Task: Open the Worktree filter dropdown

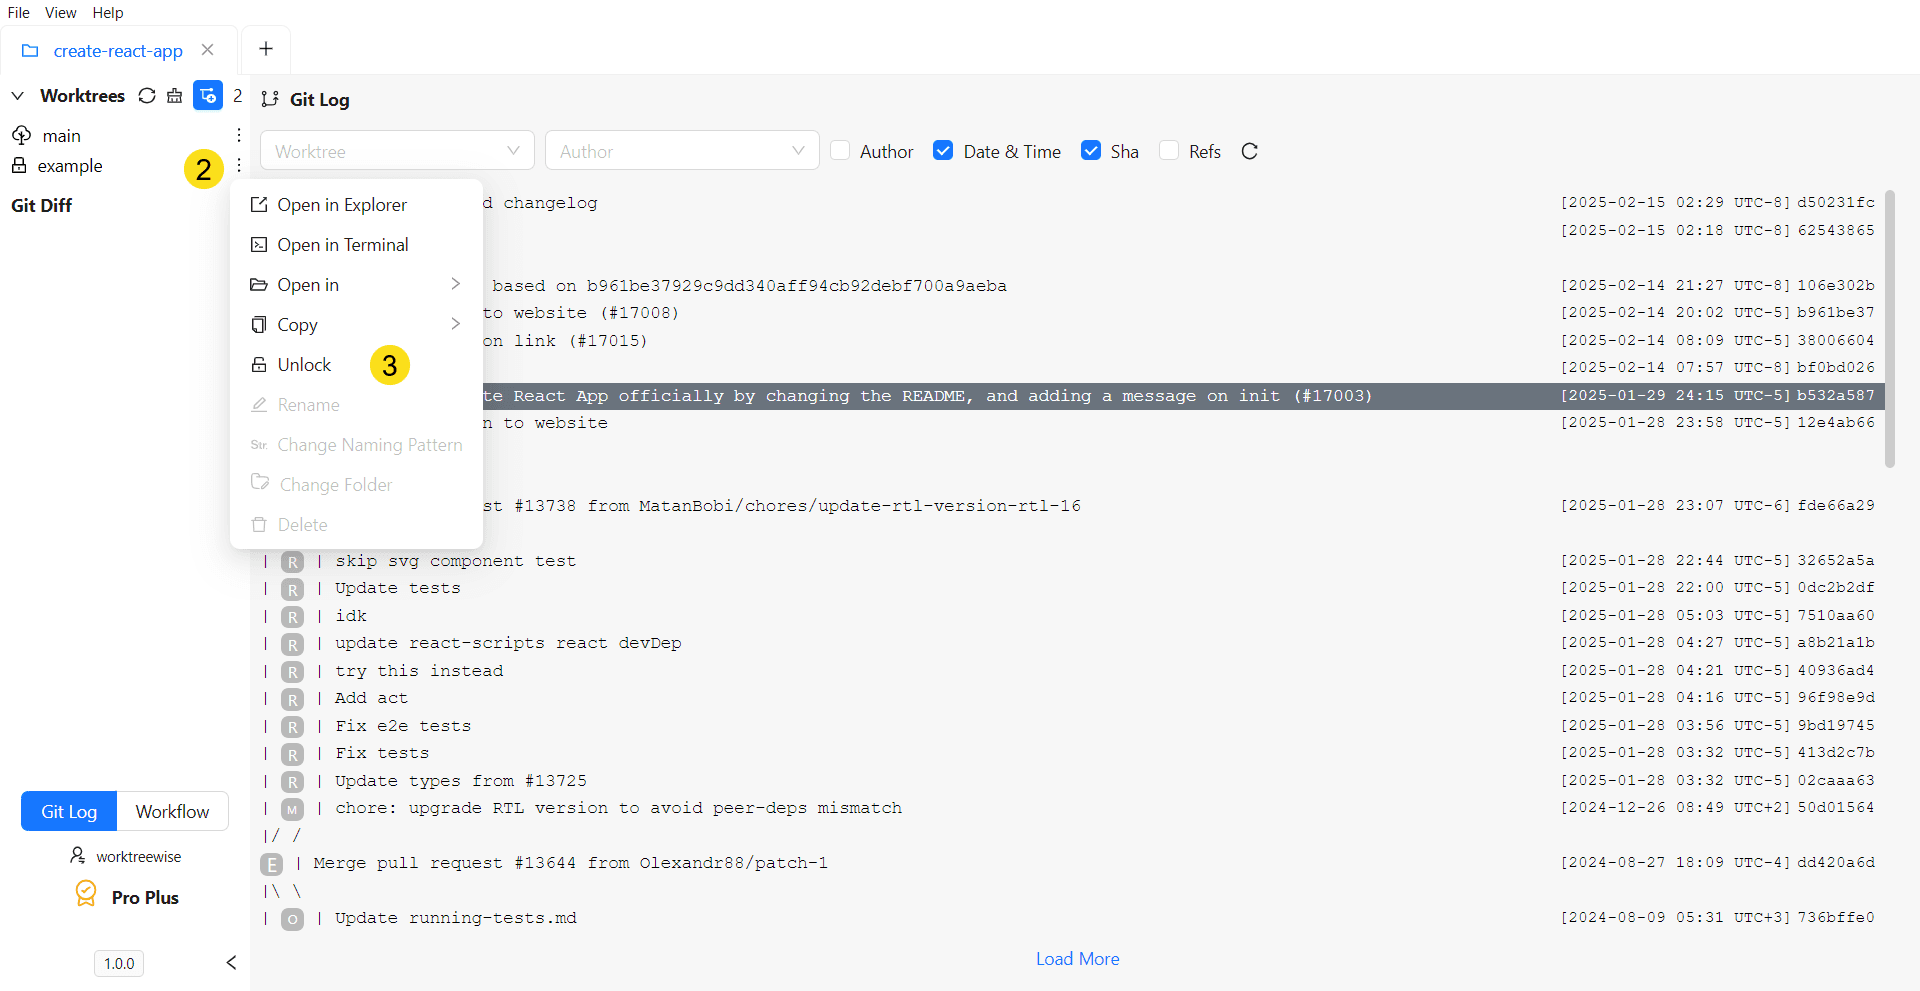Action: click(397, 151)
